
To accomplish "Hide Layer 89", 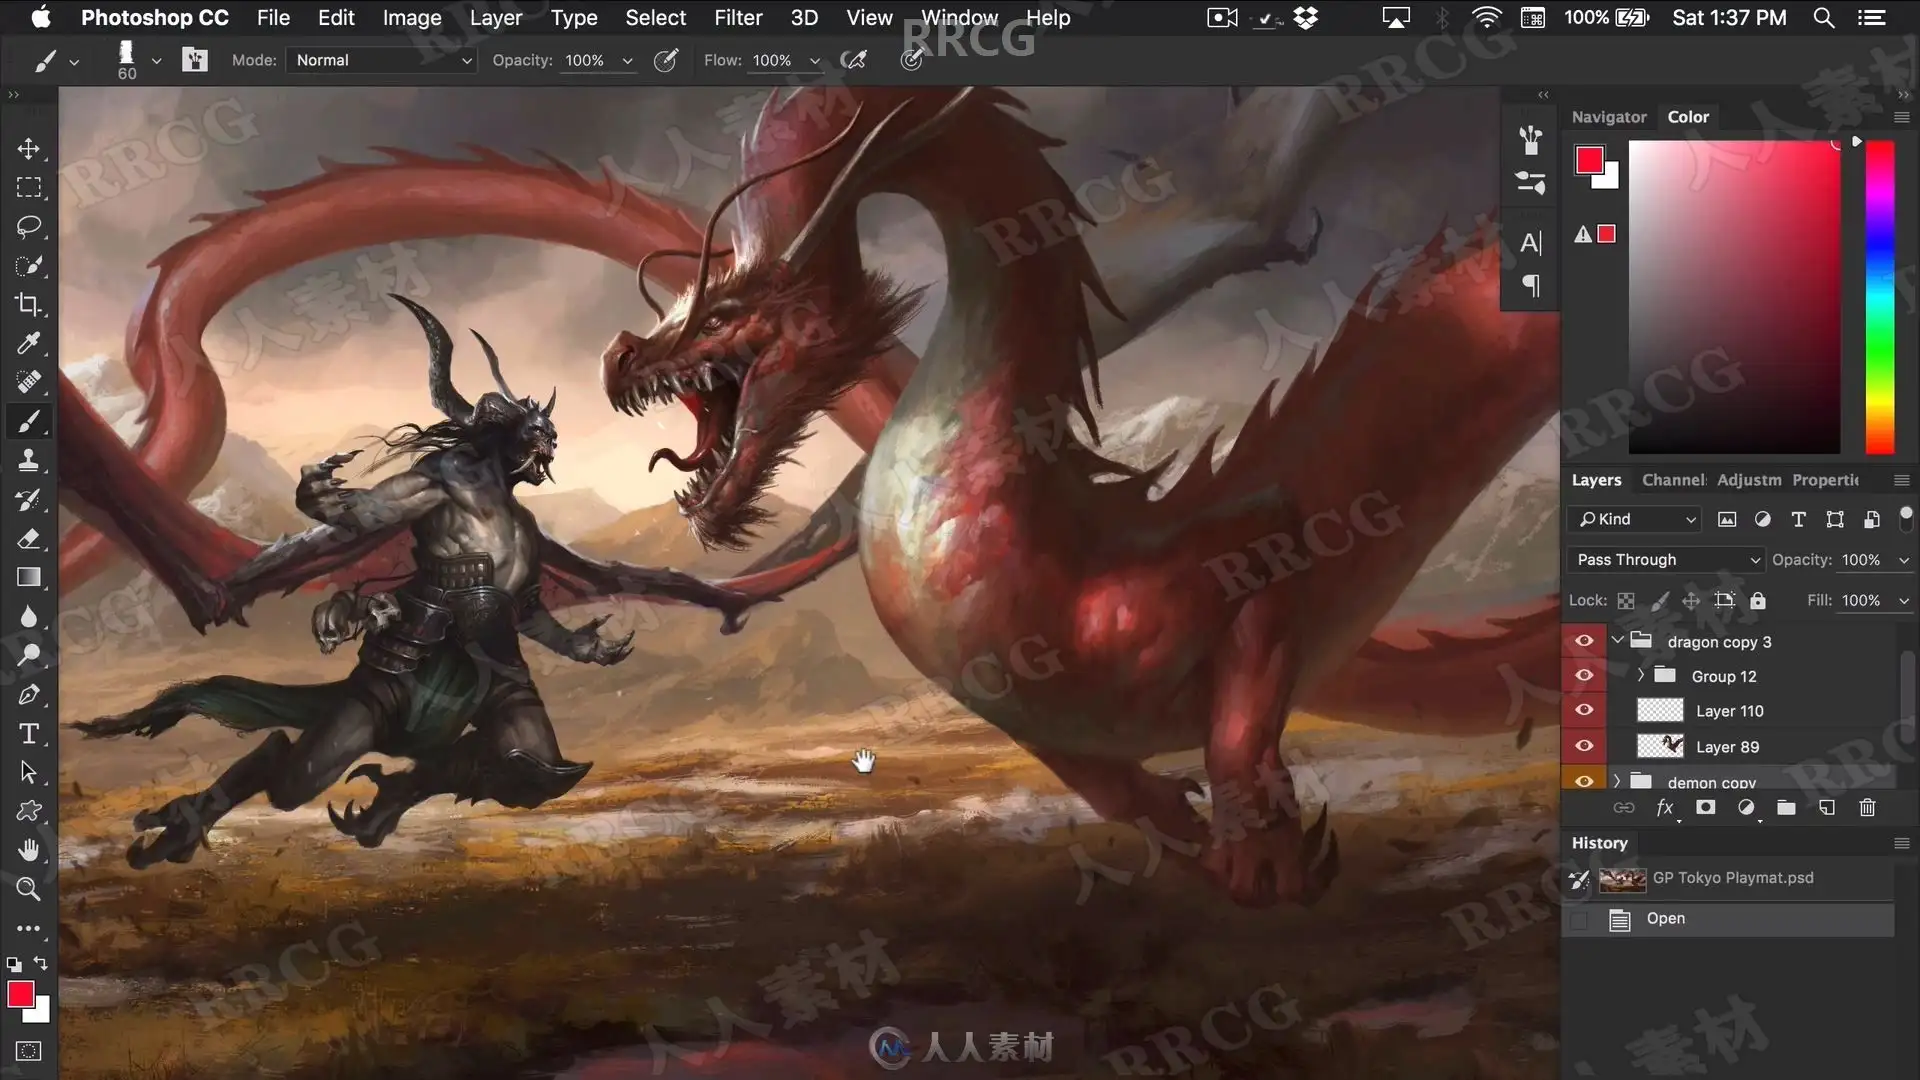I will click(1584, 746).
